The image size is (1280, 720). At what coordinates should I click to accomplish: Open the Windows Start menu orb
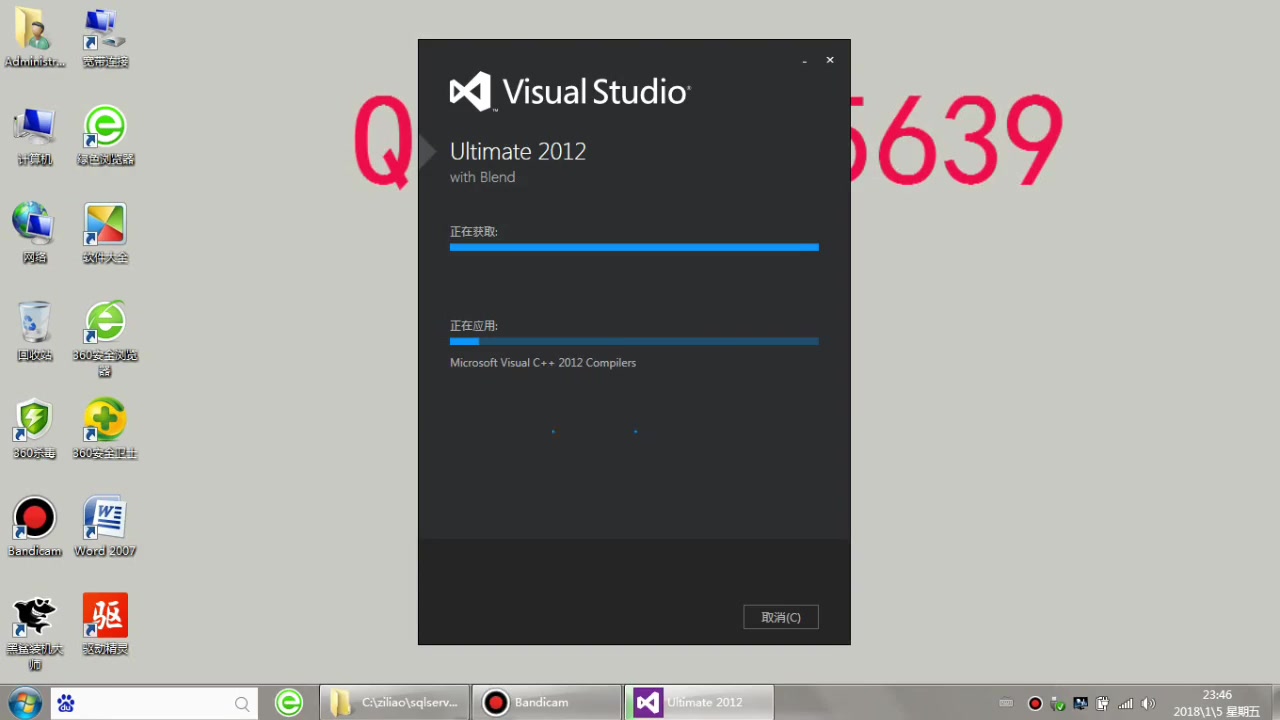24,702
